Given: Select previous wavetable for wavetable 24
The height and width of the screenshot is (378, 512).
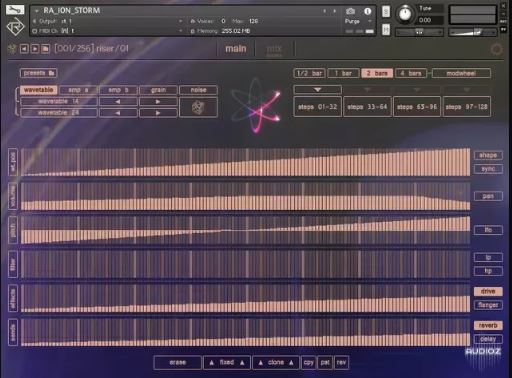Looking at the screenshot, I should tap(118, 113).
